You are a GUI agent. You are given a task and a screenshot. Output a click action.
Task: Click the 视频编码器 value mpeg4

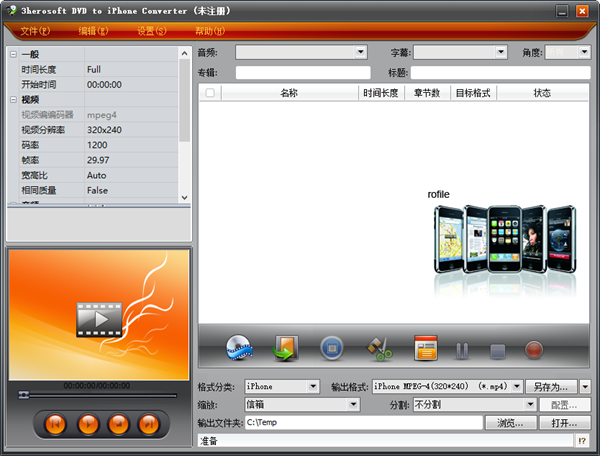131,115
